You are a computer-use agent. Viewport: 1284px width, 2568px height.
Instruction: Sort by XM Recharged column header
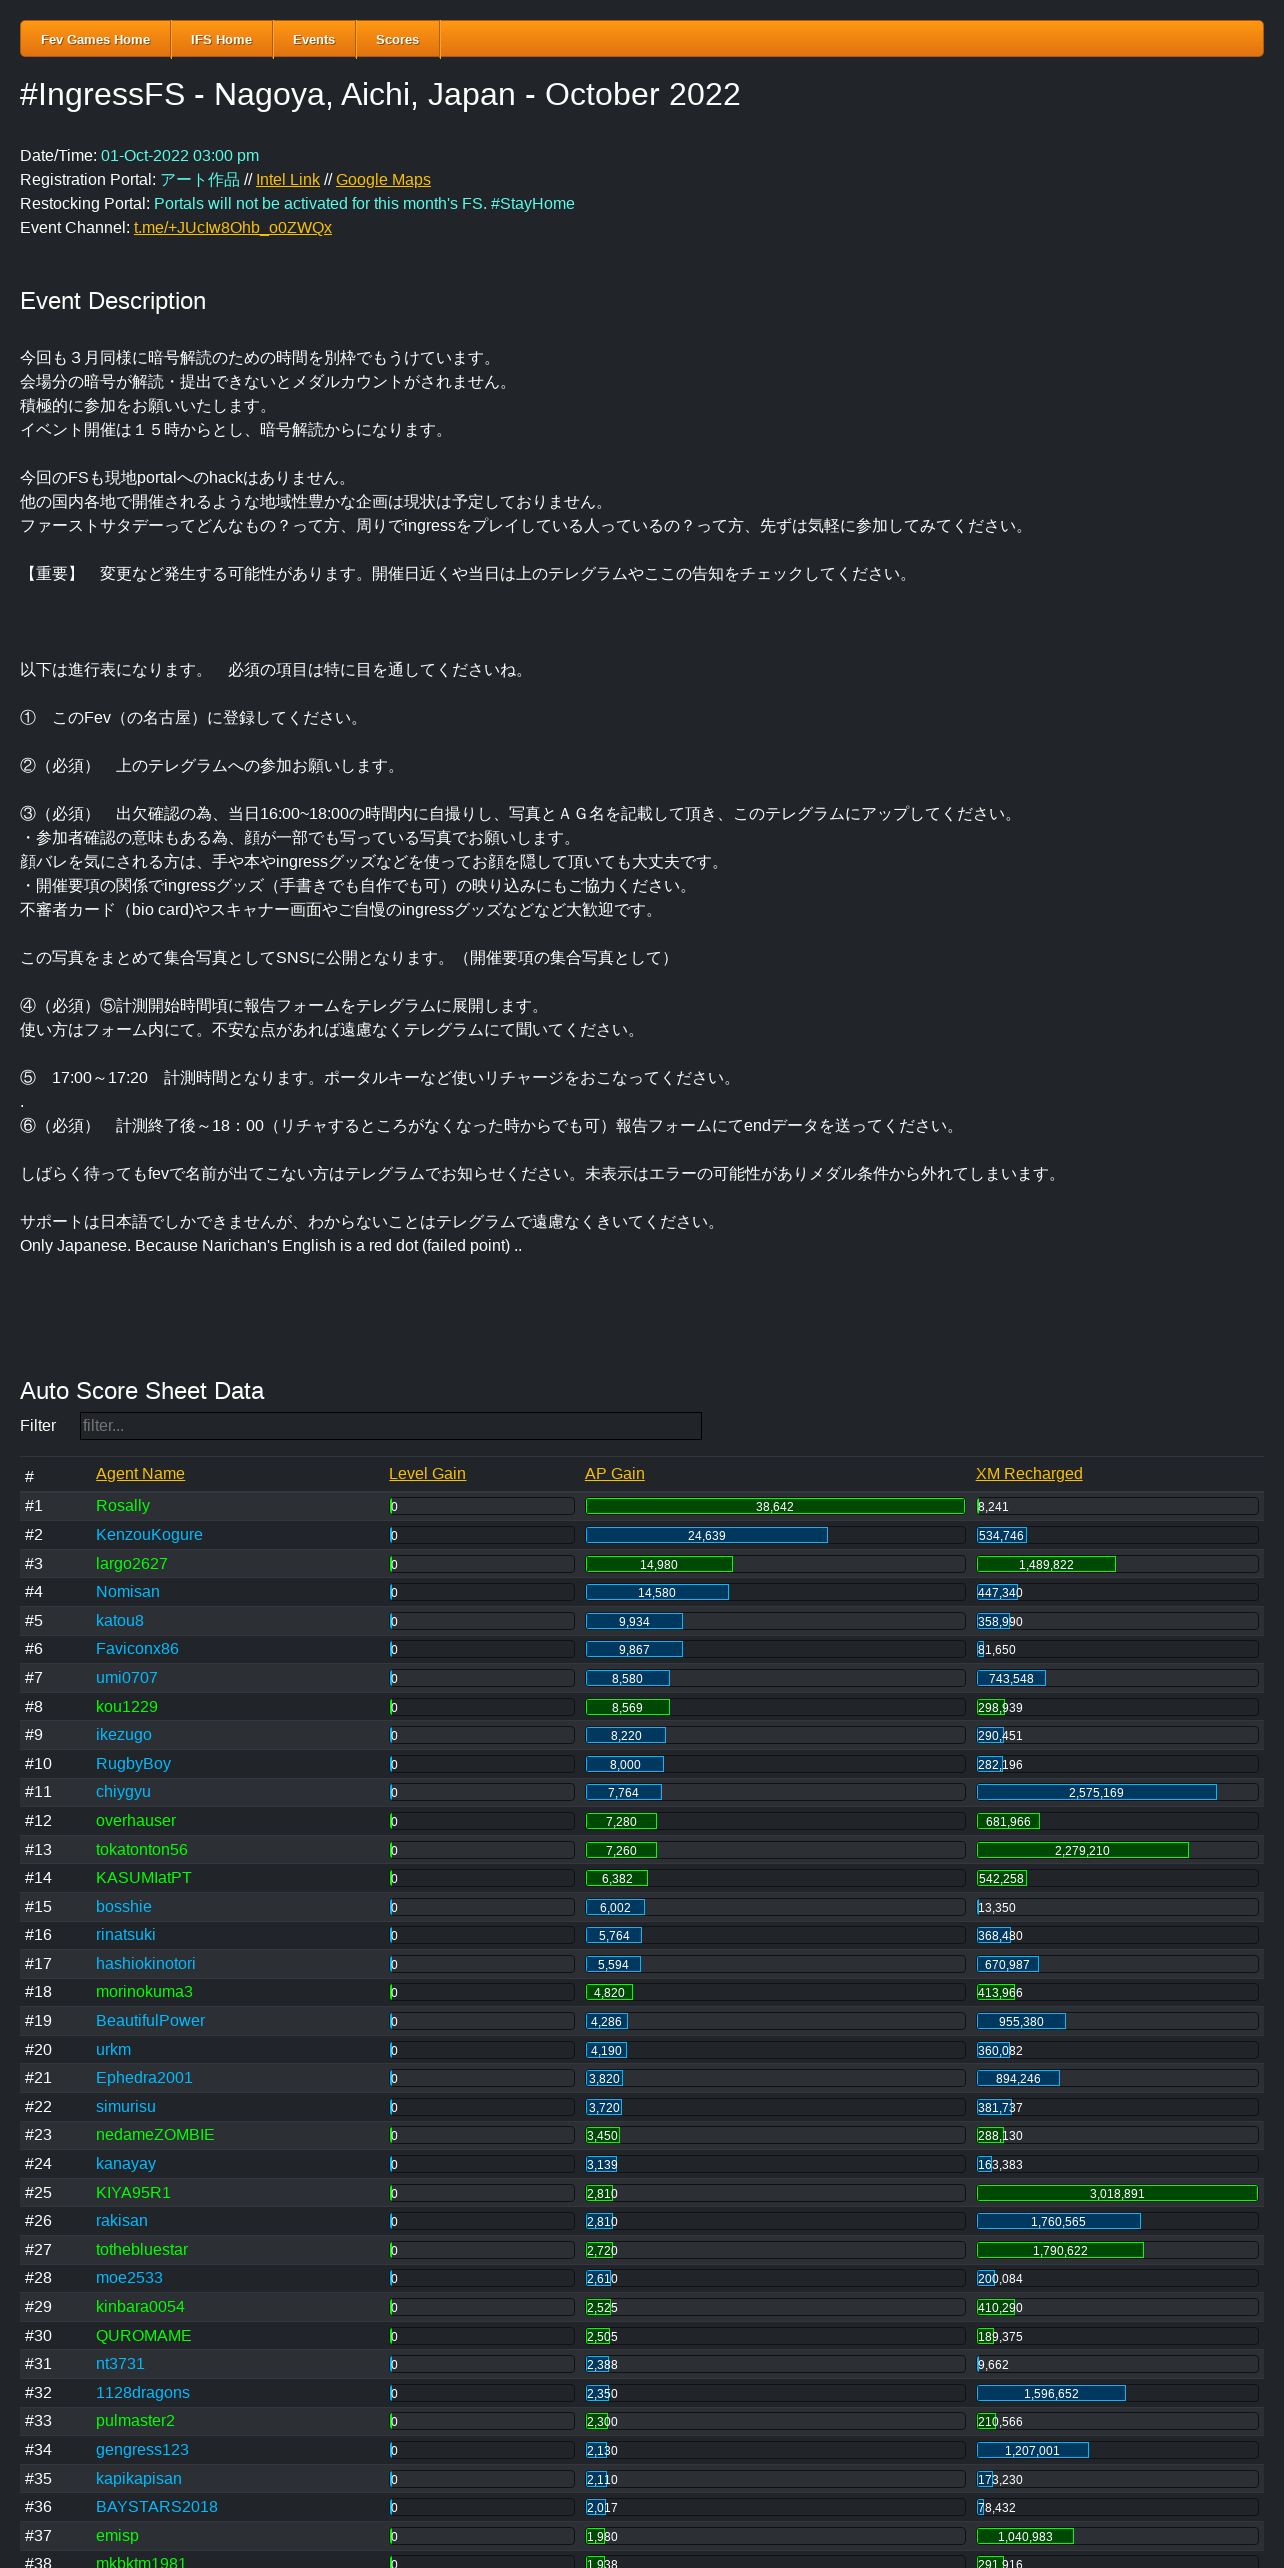[1029, 1473]
